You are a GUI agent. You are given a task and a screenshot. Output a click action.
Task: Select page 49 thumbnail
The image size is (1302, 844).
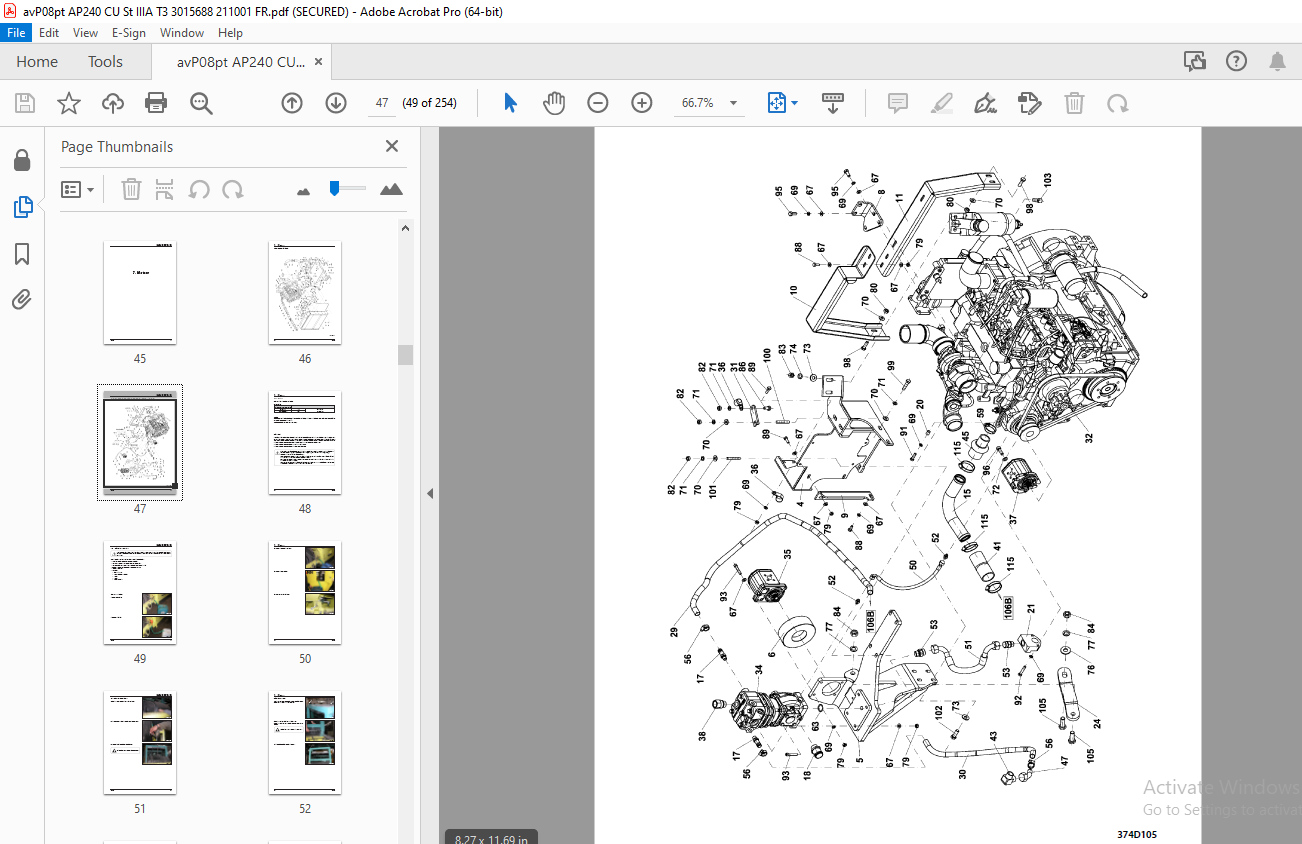(140, 593)
